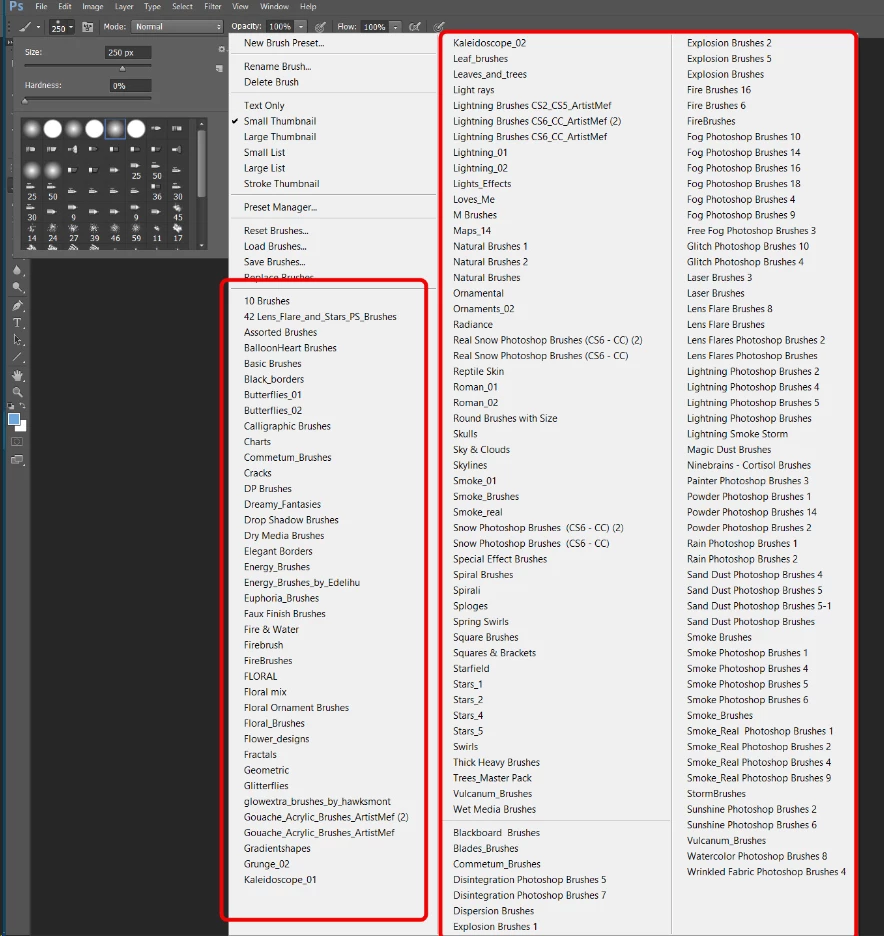Open the Mode Normal dropdown
The height and width of the screenshot is (936, 884).
(x=177, y=27)
